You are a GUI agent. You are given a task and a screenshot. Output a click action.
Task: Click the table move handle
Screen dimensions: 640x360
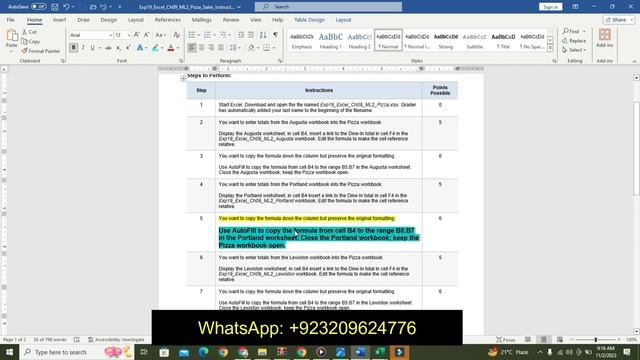[x=183, y=78]
